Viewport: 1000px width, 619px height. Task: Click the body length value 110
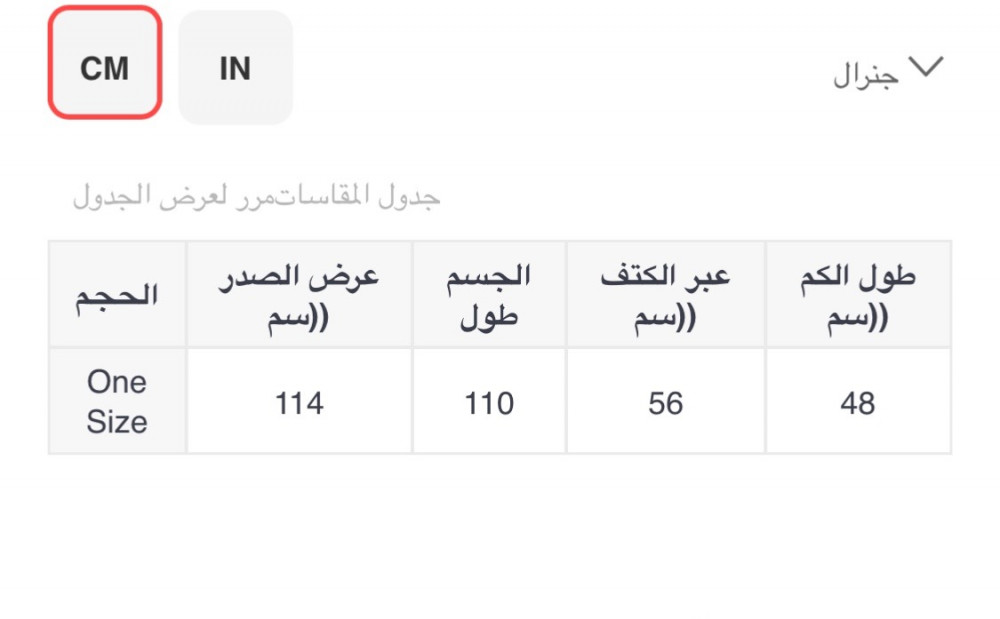(x=489, y=403)
